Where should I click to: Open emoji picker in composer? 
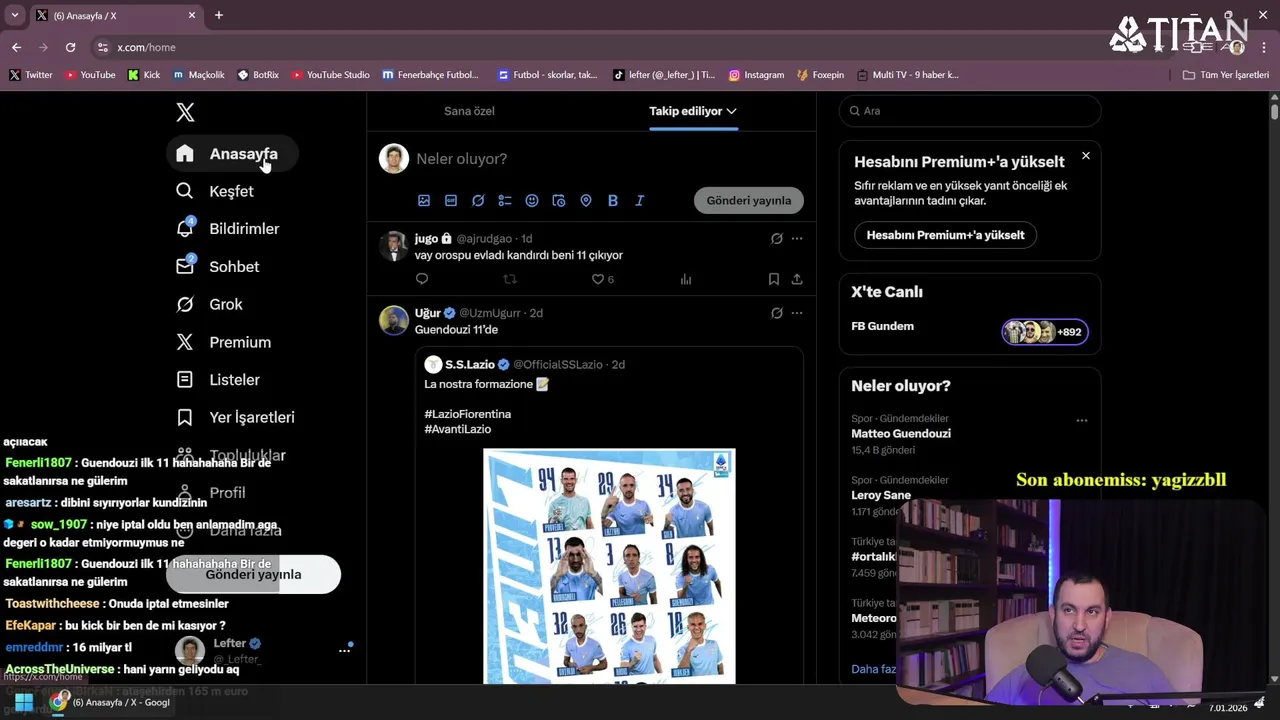click(x=532, y=200)
